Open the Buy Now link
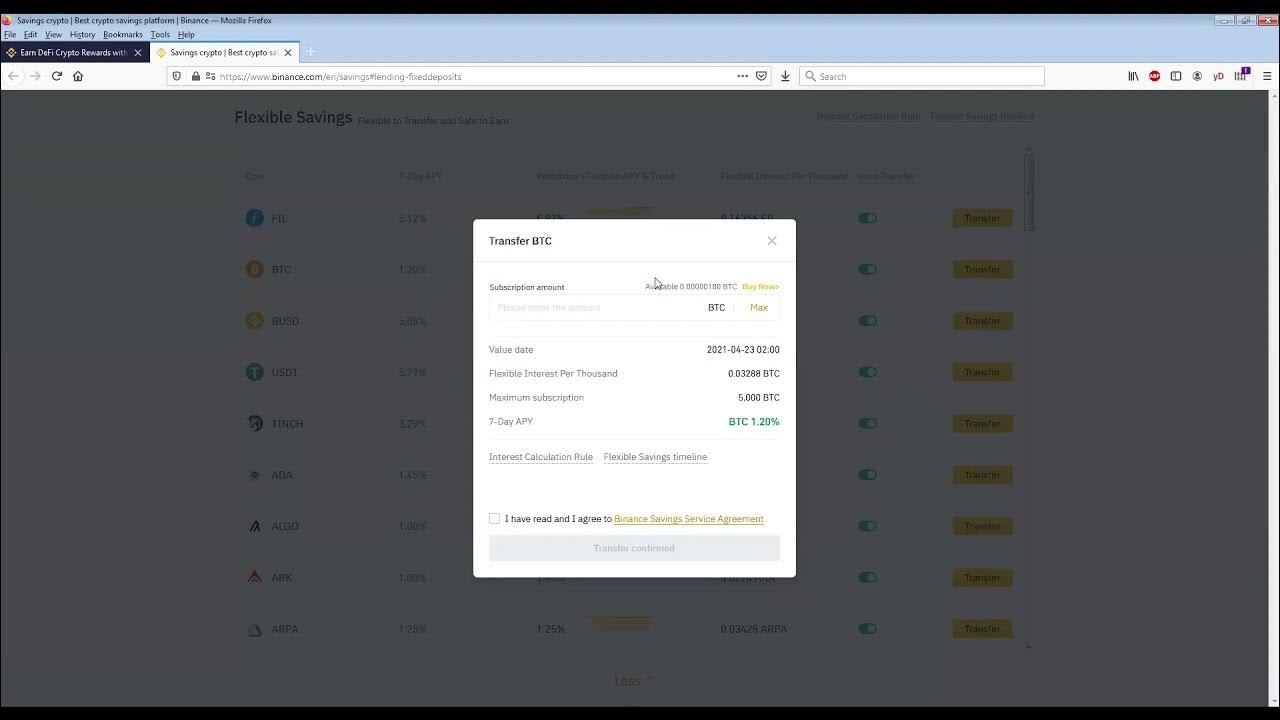1280x720 pixels. coord(761,287)
